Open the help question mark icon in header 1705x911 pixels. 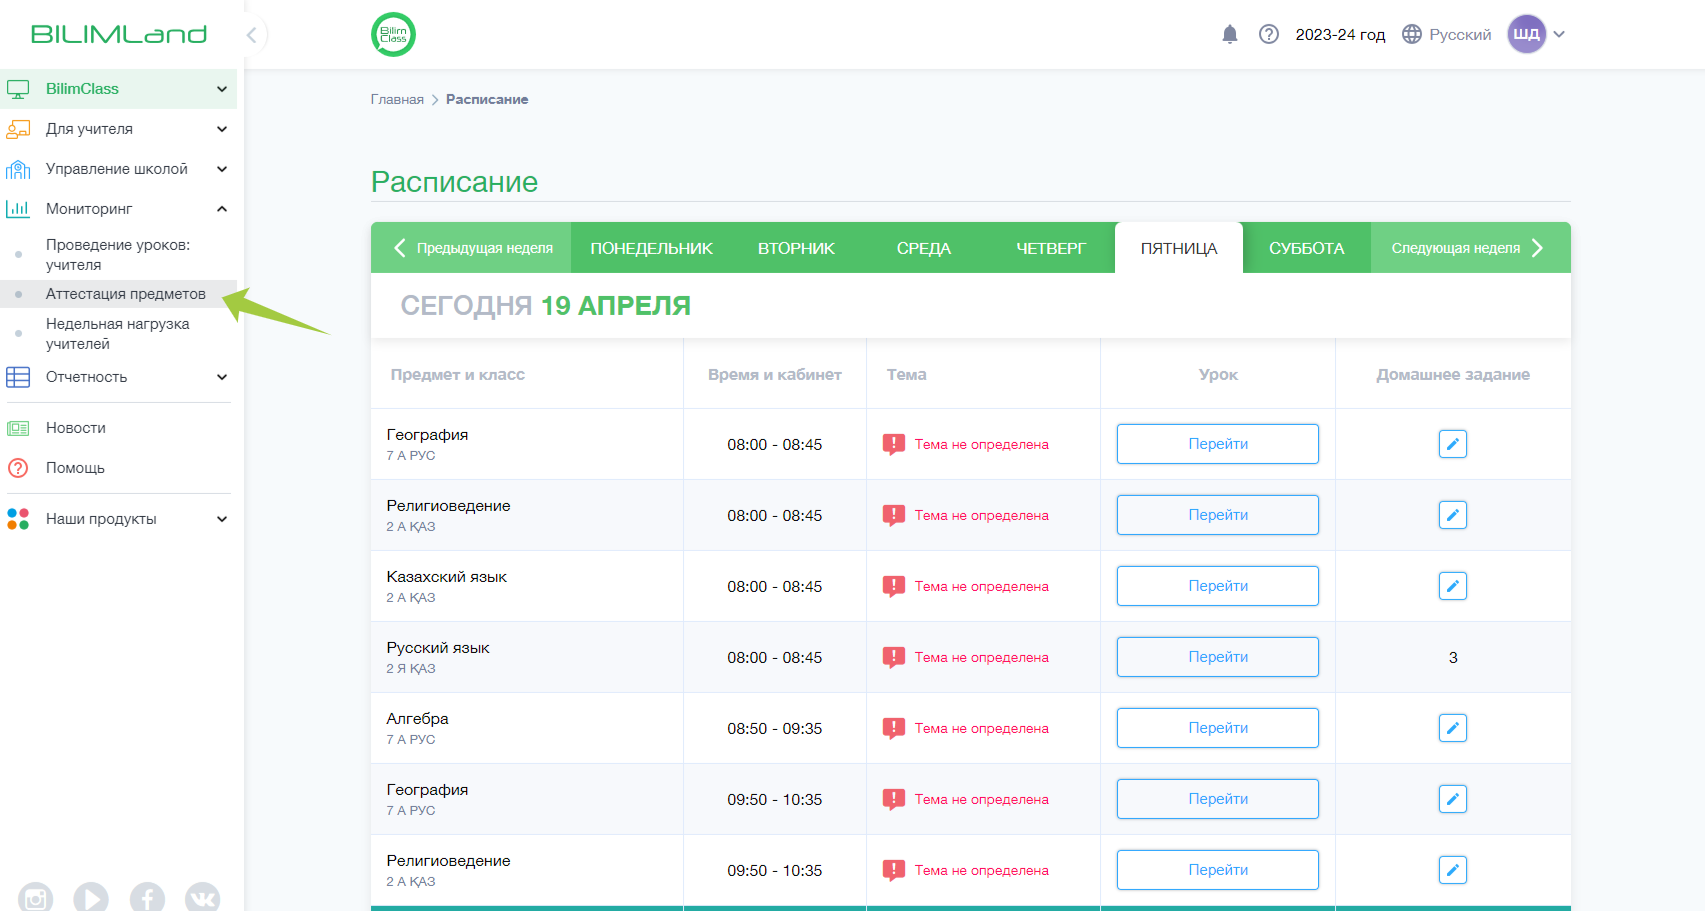coord(1269,34)
